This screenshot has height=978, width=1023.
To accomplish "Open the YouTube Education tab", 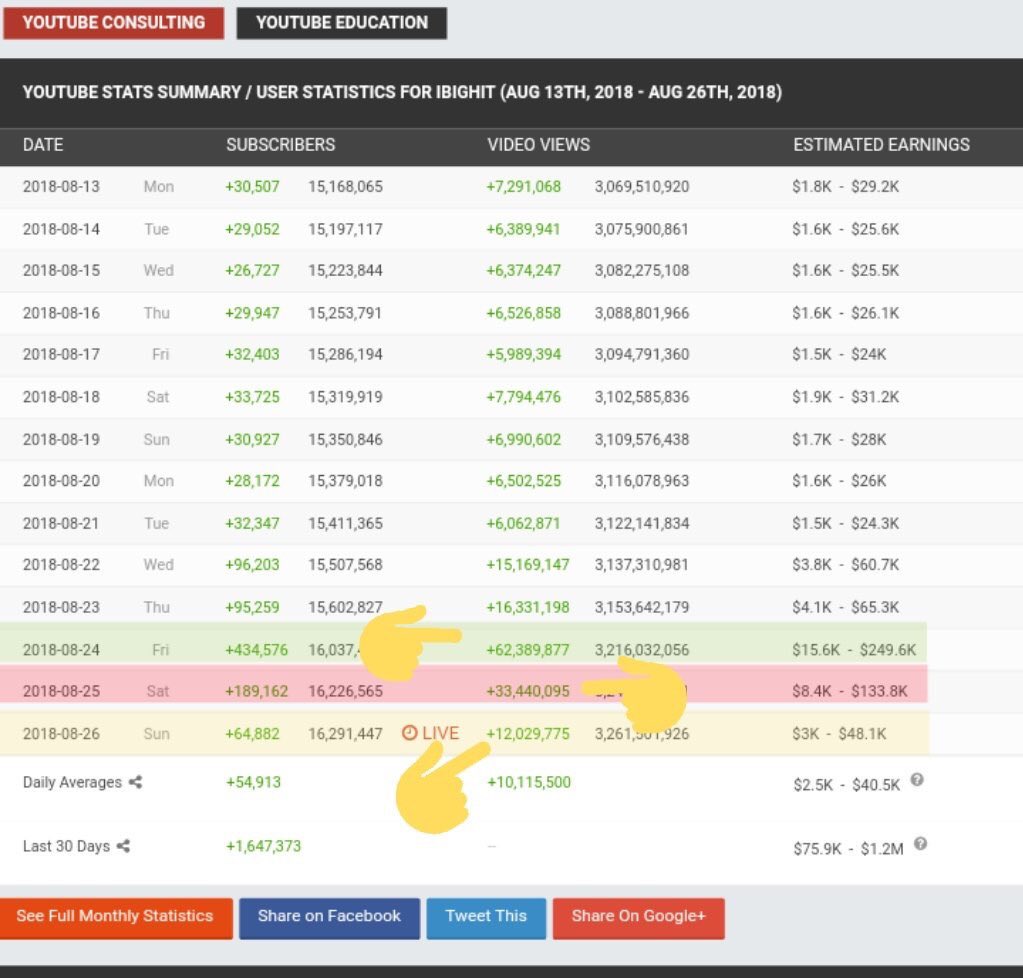I will point(342,23).
